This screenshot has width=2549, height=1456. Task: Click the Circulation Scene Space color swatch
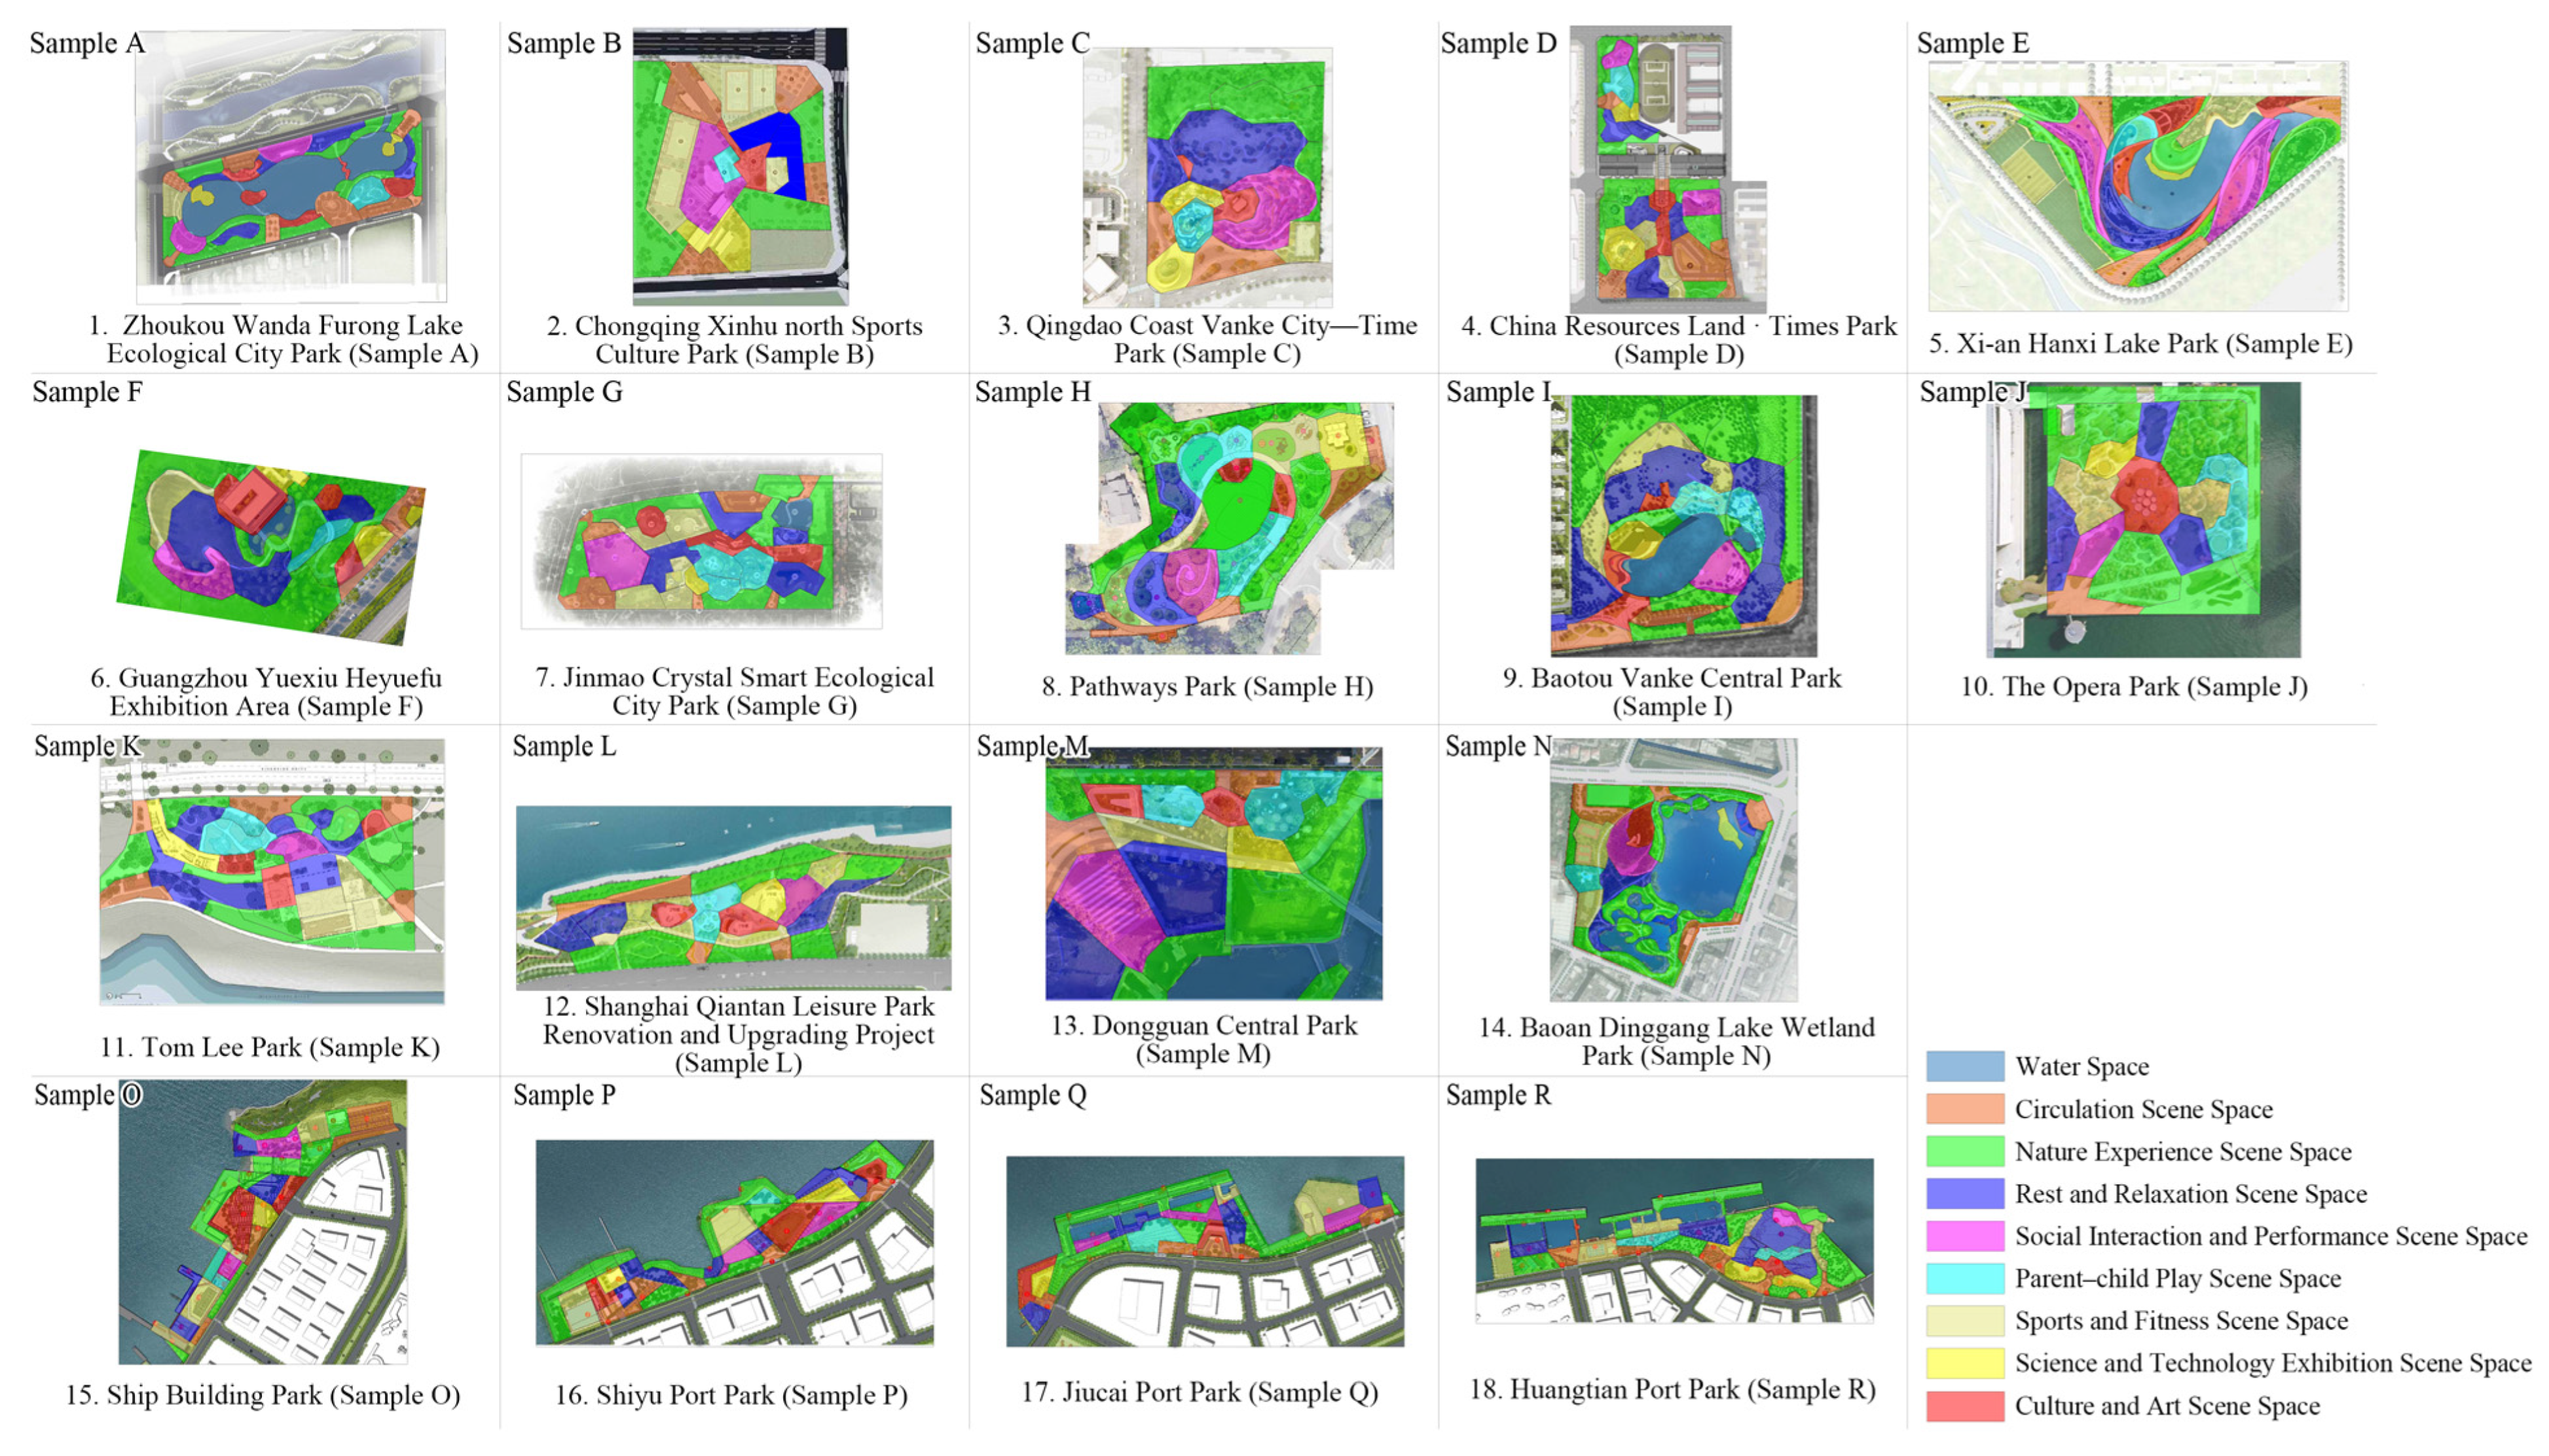(1964, 1108)
